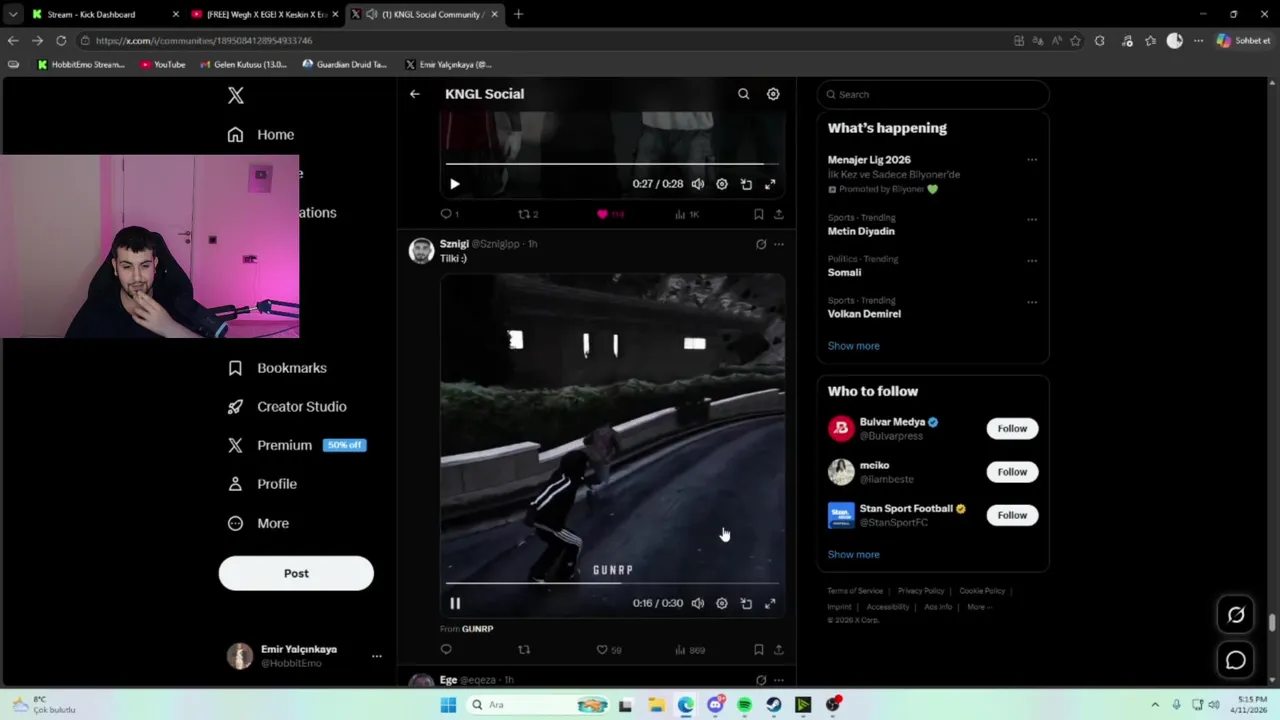
Task: Share Sznigi's video post
Action: (778, 650)
